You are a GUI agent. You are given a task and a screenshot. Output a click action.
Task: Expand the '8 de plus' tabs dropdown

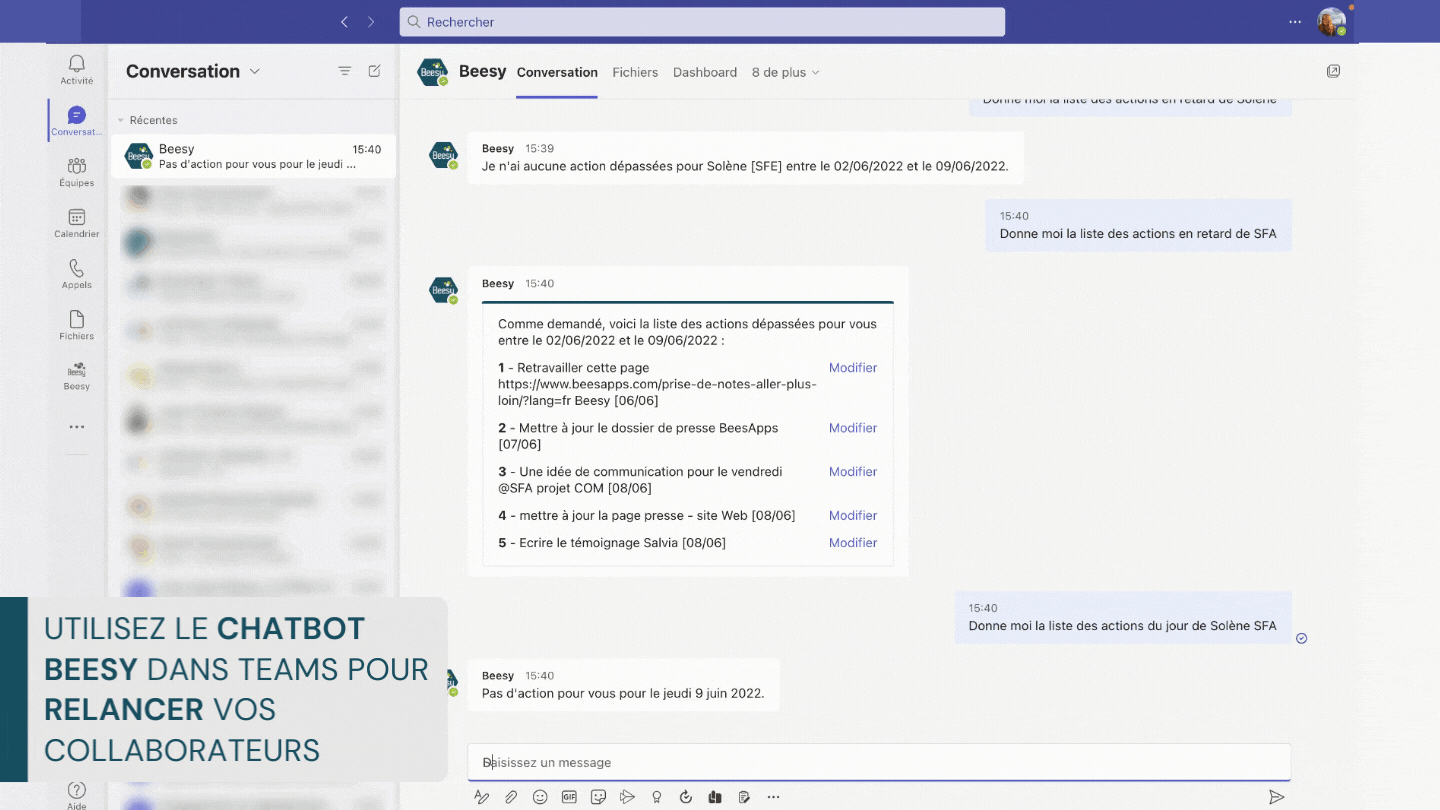tap(786, 72)
